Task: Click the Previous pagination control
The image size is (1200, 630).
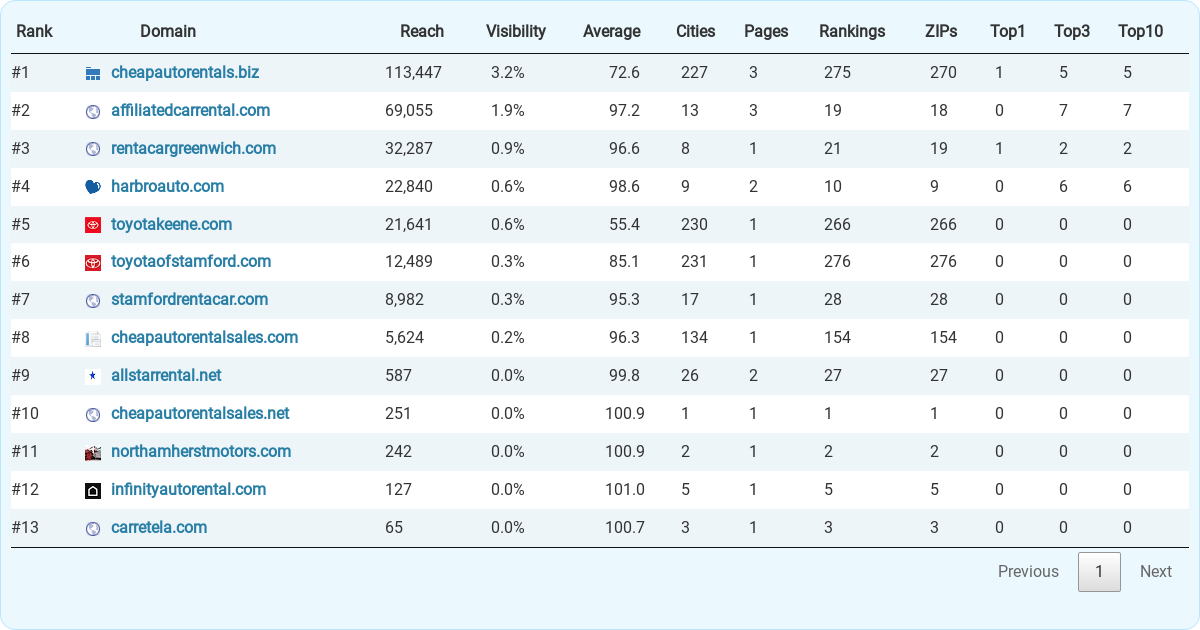Action: 1028,571
